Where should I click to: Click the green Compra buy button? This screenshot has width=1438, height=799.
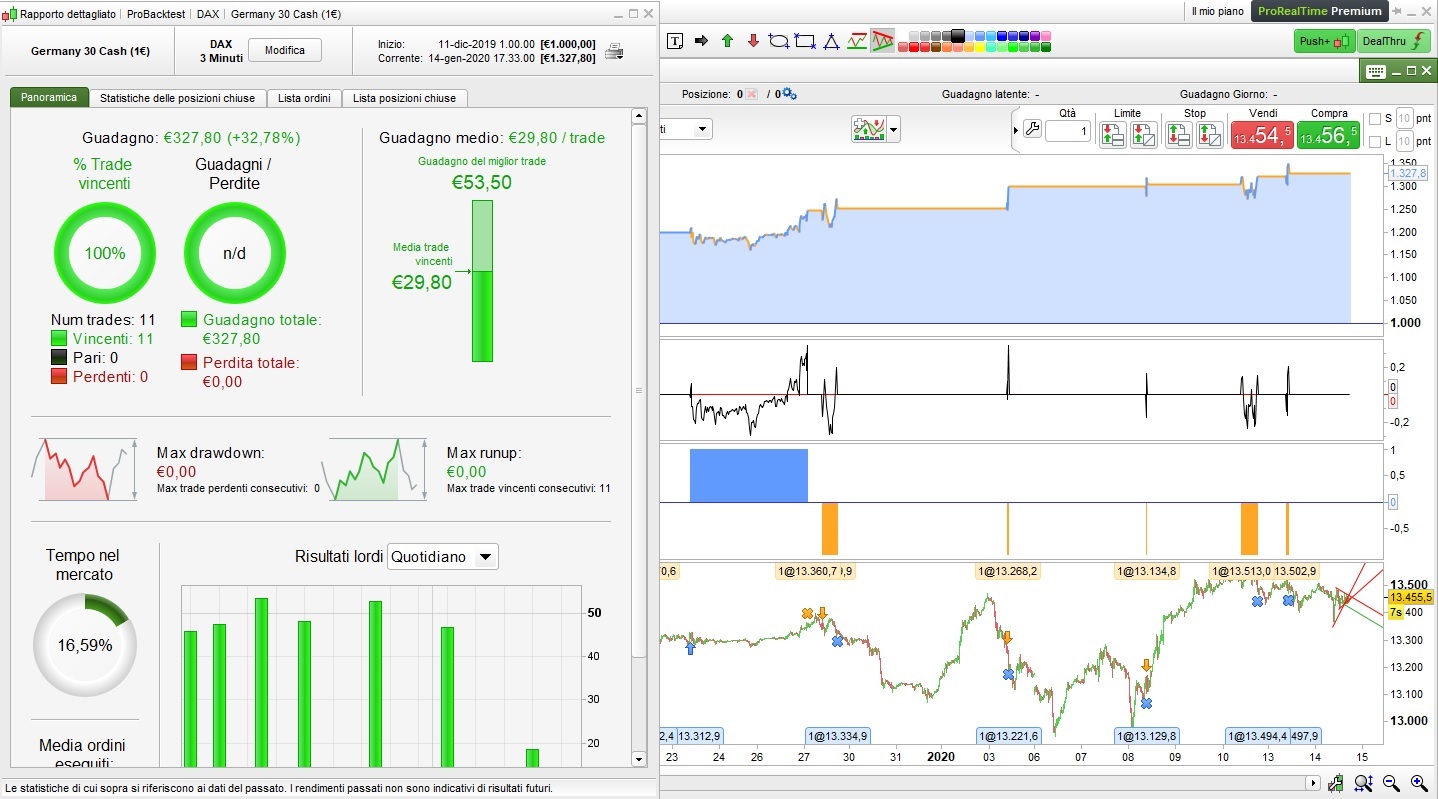(1329, 135)
